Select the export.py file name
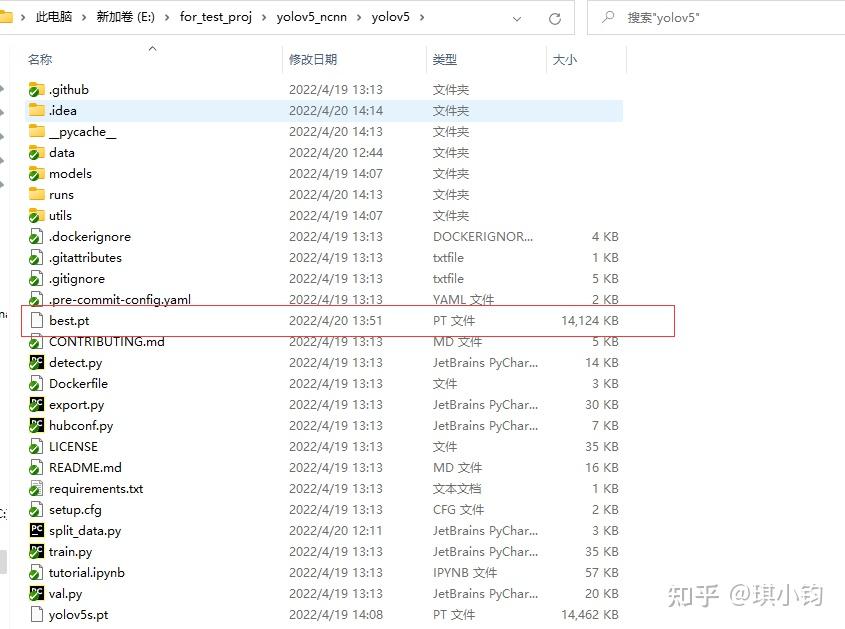 click(x=77, y=405)
